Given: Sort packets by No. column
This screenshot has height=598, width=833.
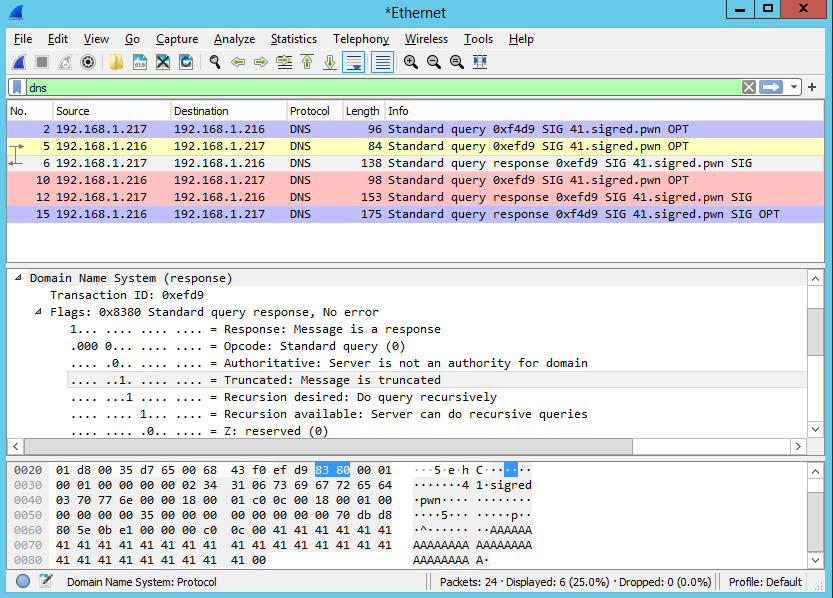Looking at the screenshot, I should [30, 111].
